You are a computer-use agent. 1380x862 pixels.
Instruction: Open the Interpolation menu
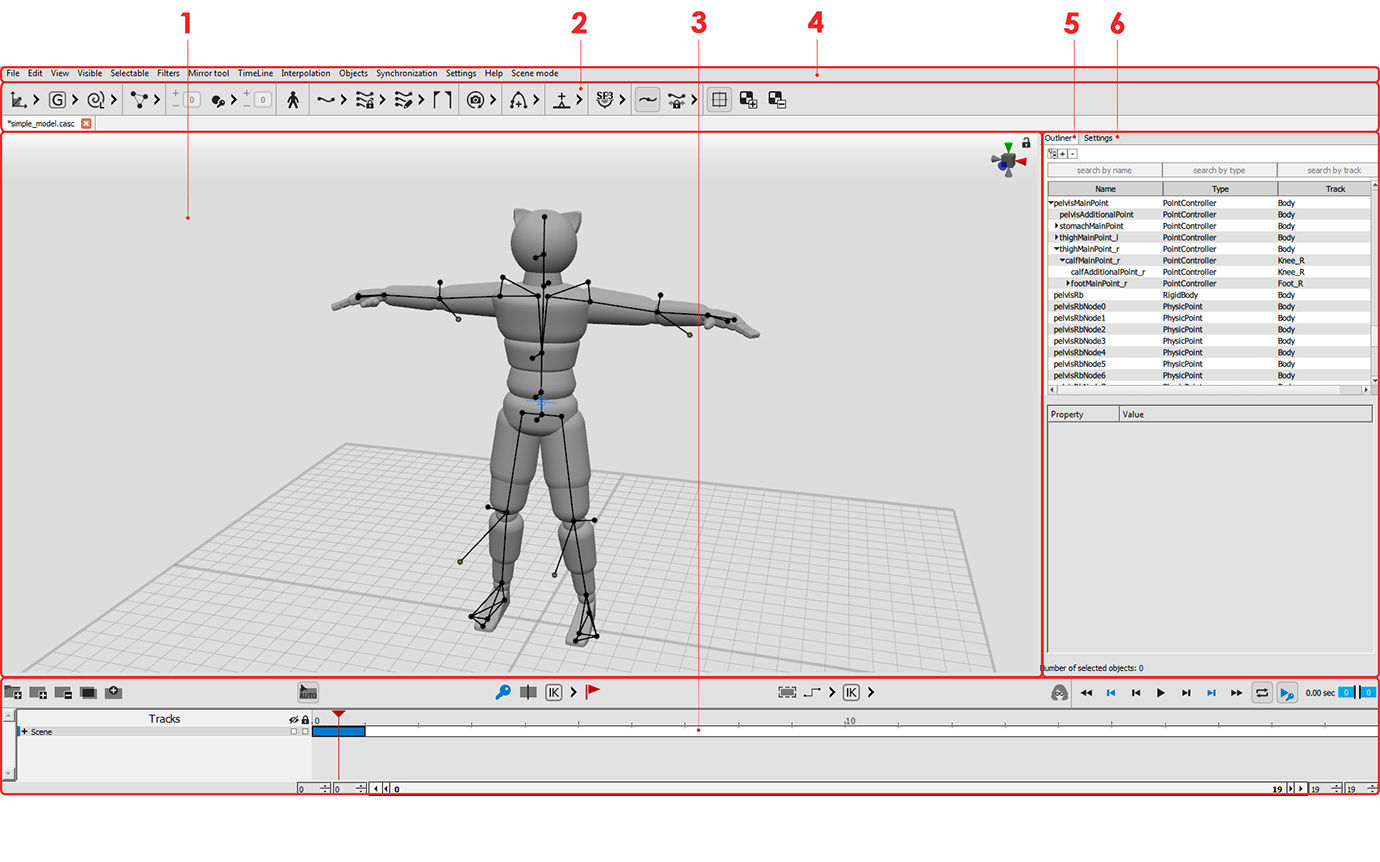click(x=305, y=73)
